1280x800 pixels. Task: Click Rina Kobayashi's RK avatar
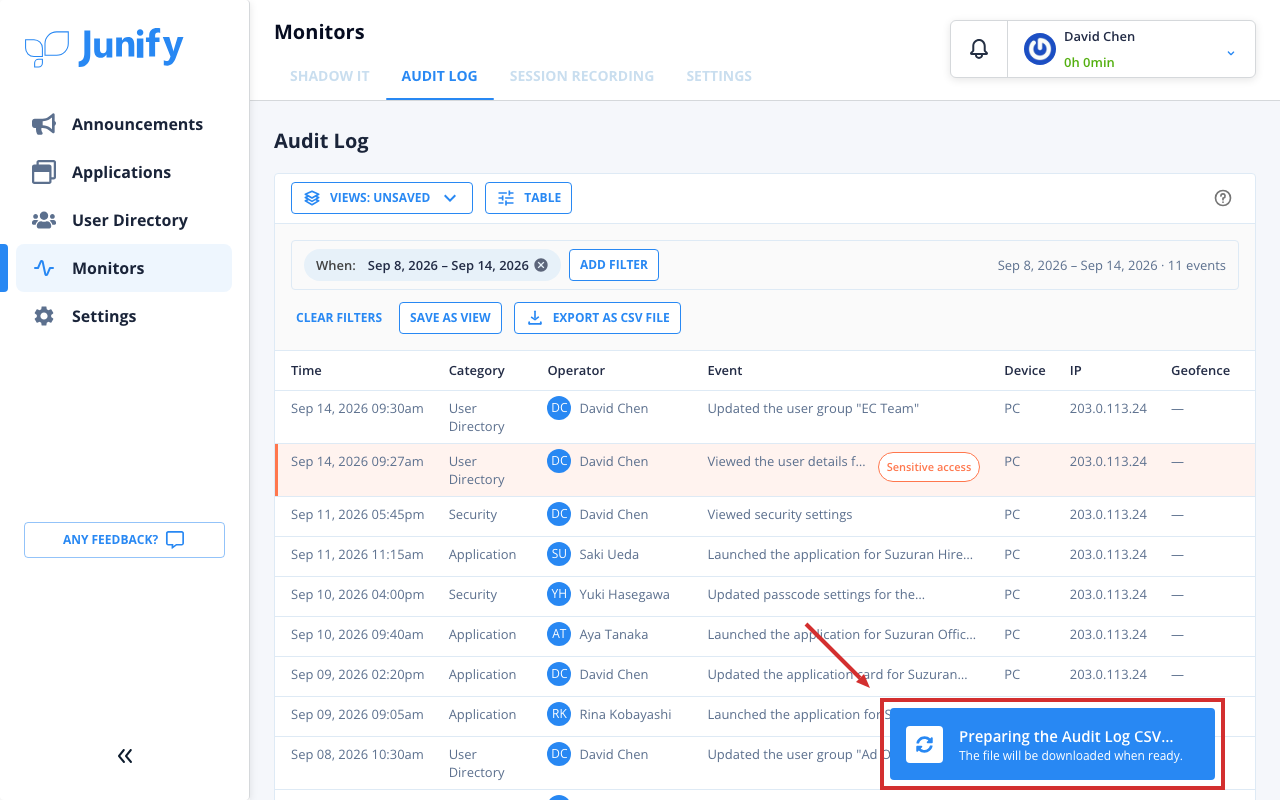coord(559,714)
